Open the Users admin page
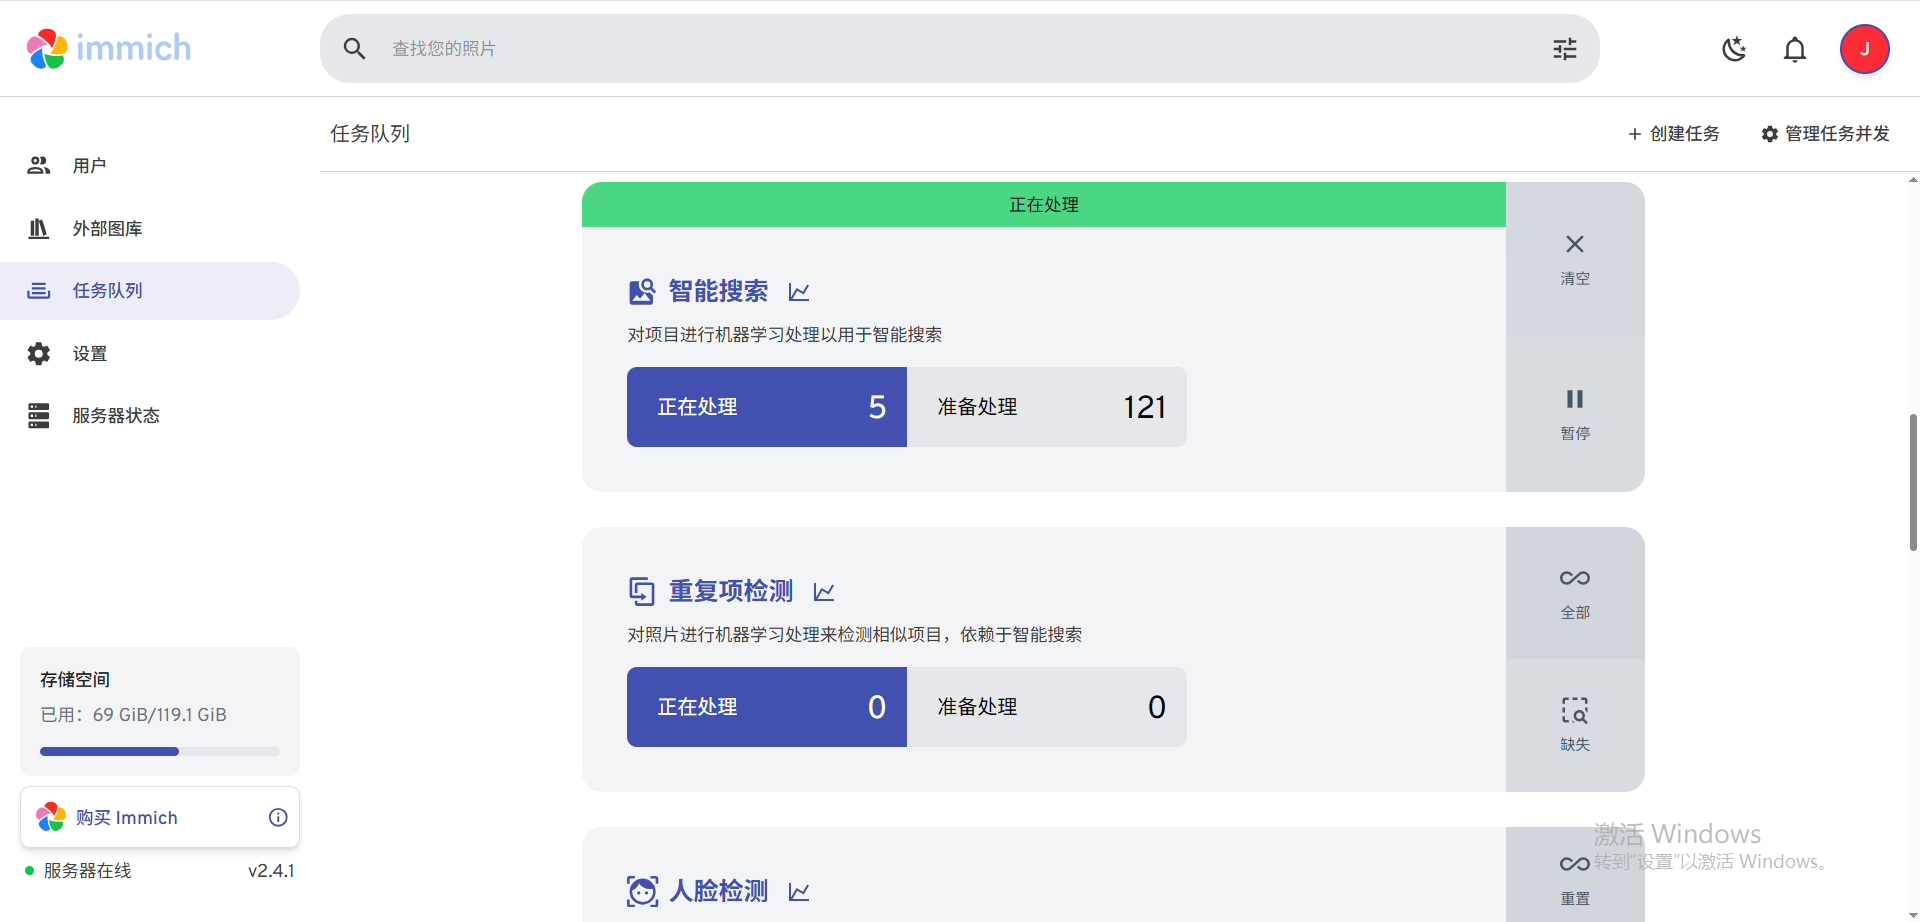The image size is (1920, 922). click(89, 166)
